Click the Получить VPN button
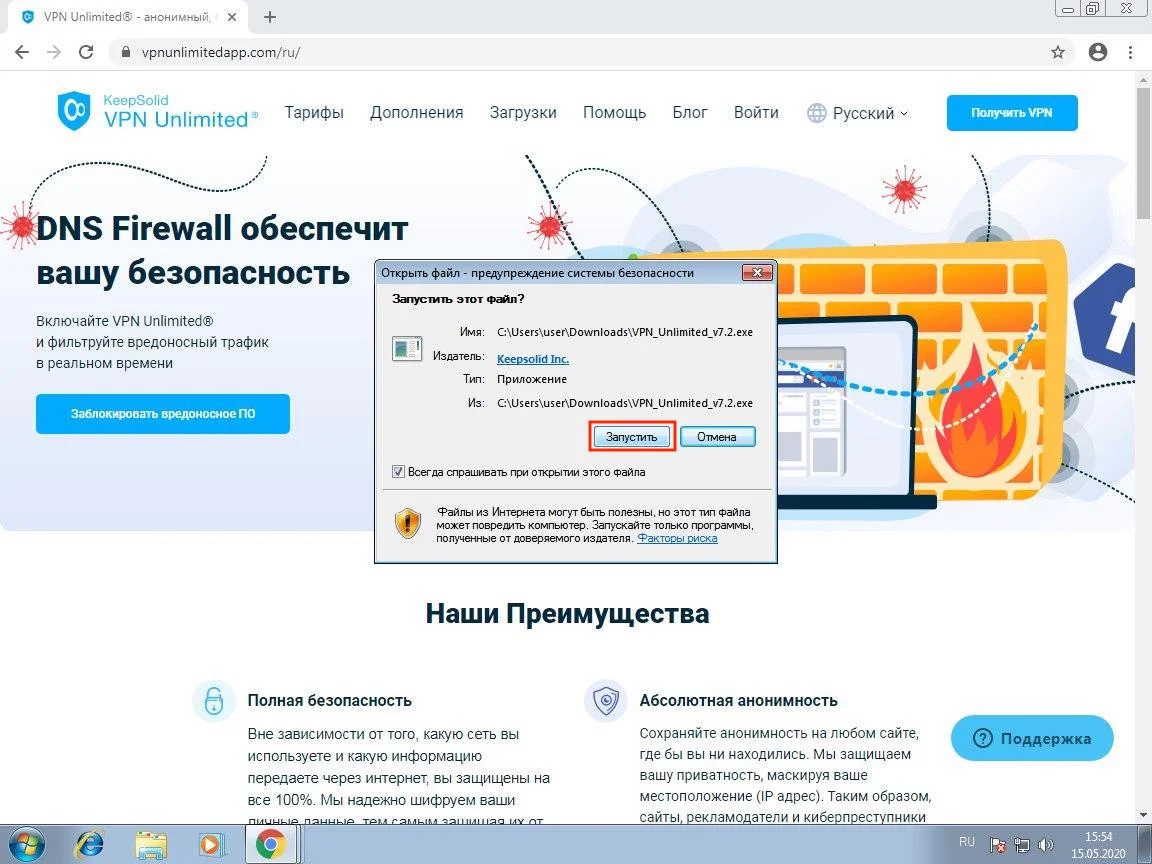 point(1012,113)
